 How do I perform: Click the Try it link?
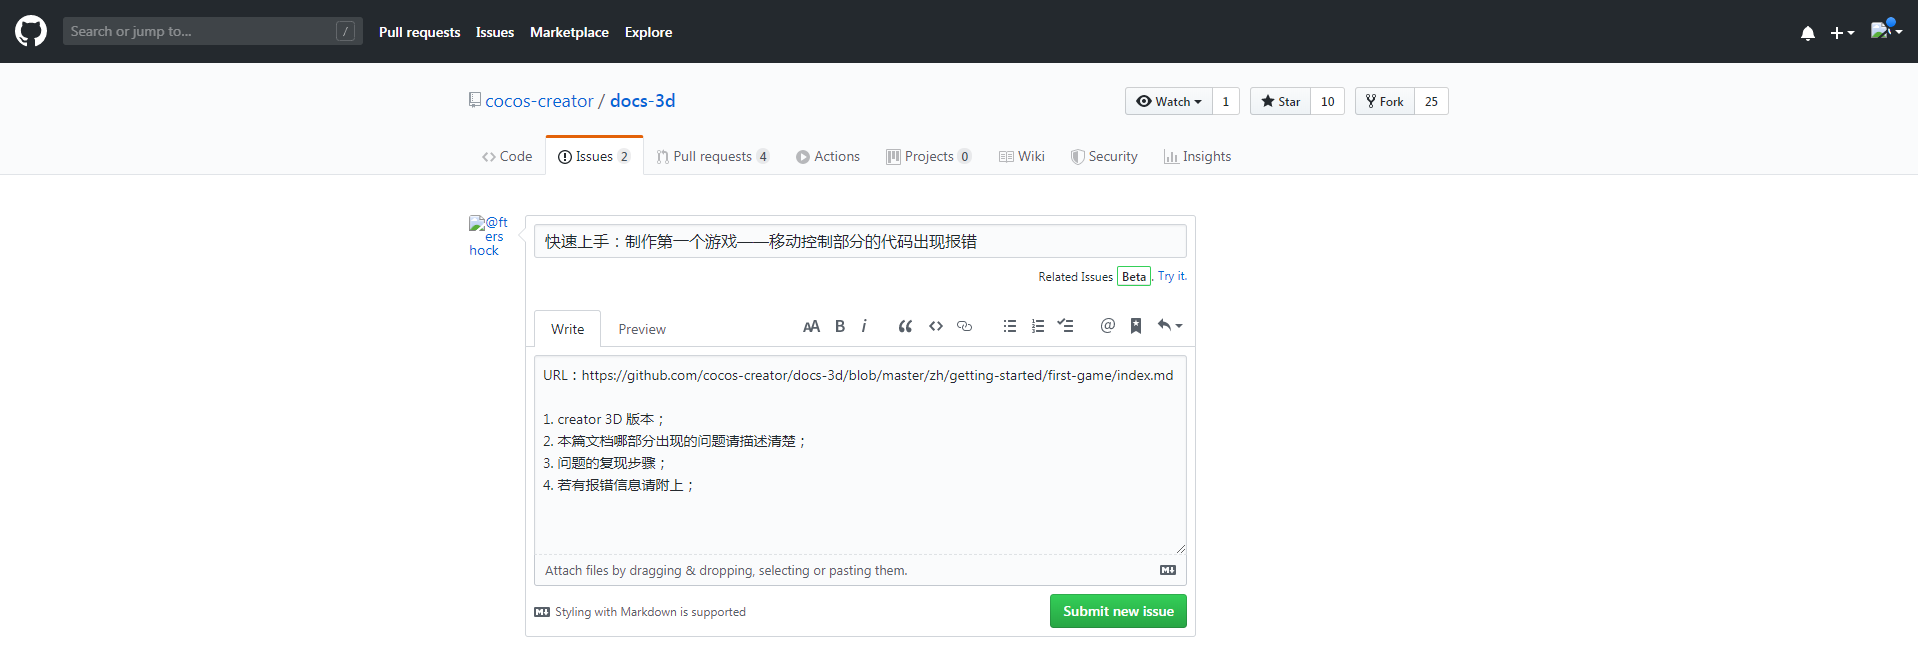pos(1172,276)
